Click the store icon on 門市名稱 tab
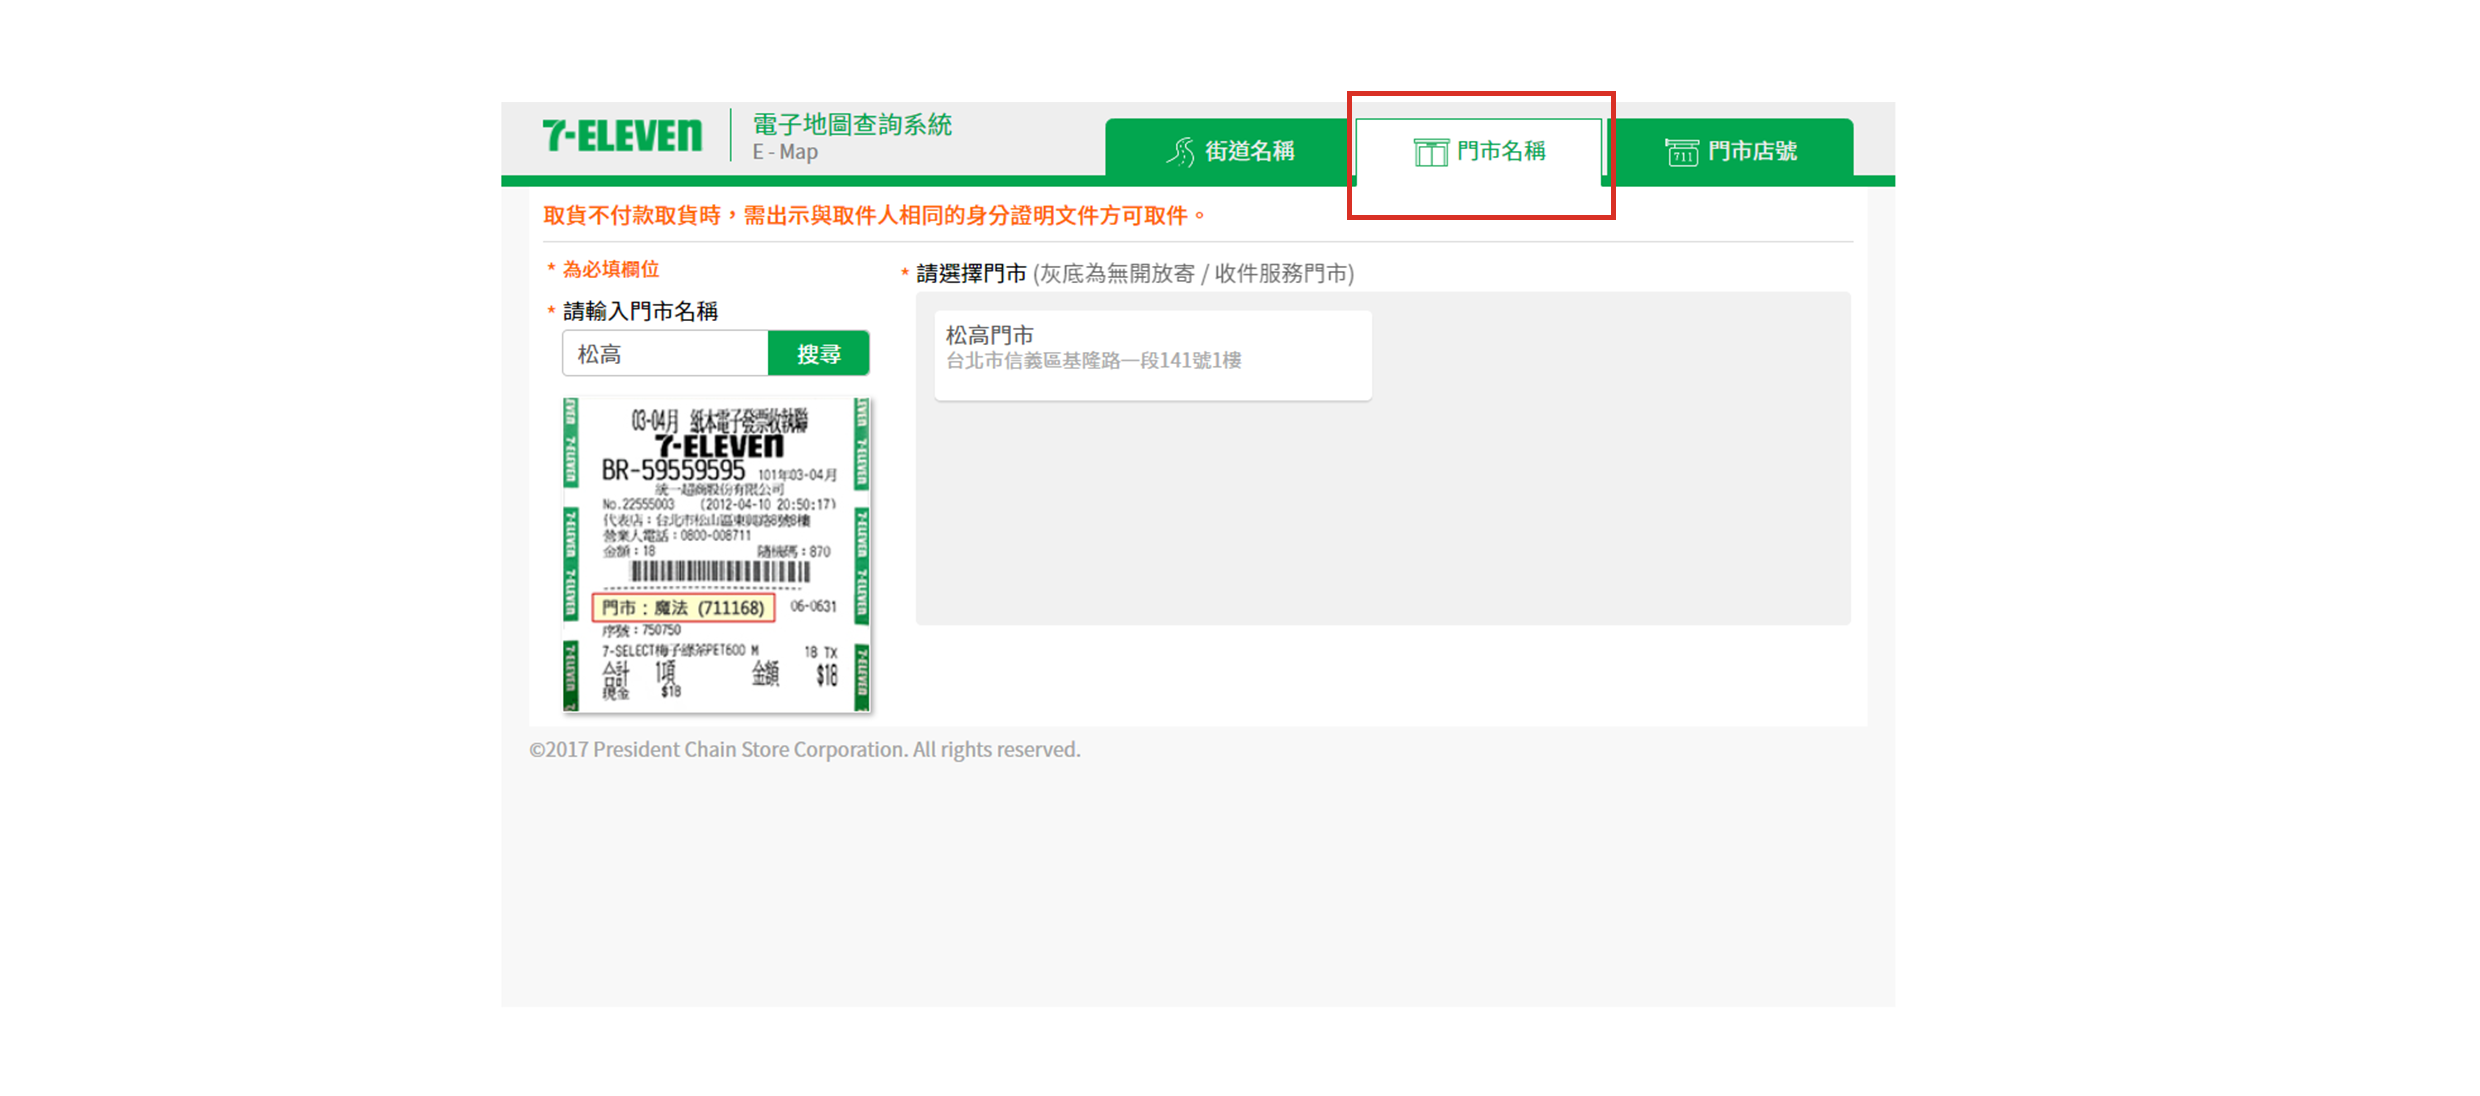The image size is (2480, 1096). (1430, 152)
